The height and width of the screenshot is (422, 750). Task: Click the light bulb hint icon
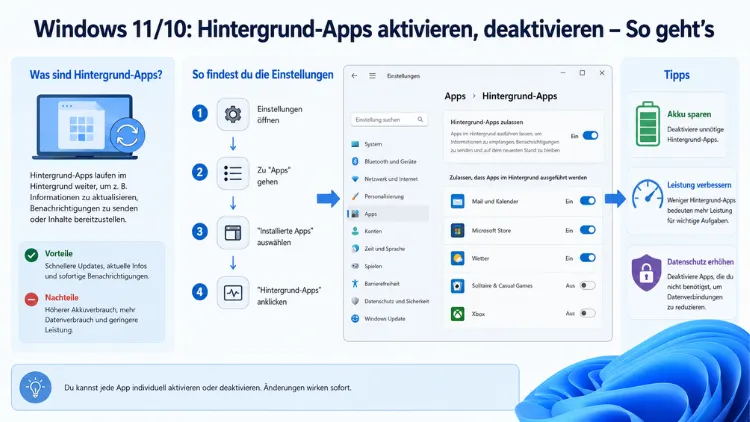tap(35, 387)
